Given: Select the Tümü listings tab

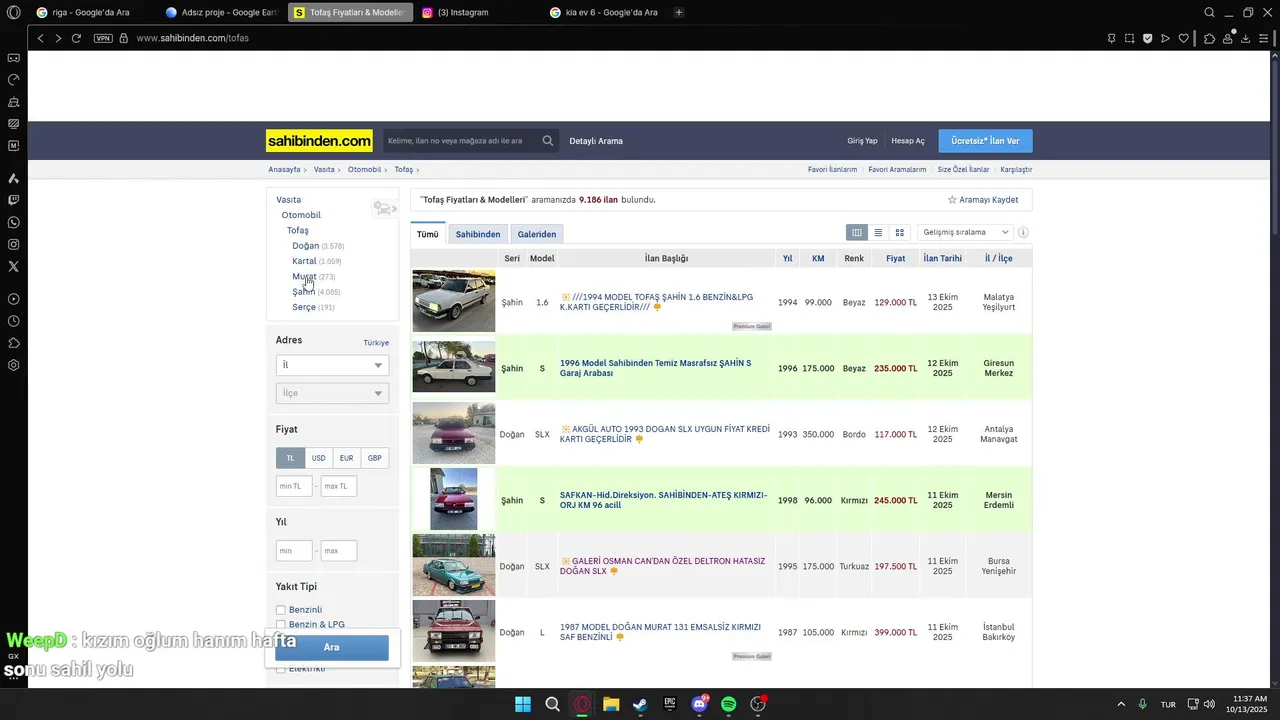Looking at the screenshot, I should point(428,234).
